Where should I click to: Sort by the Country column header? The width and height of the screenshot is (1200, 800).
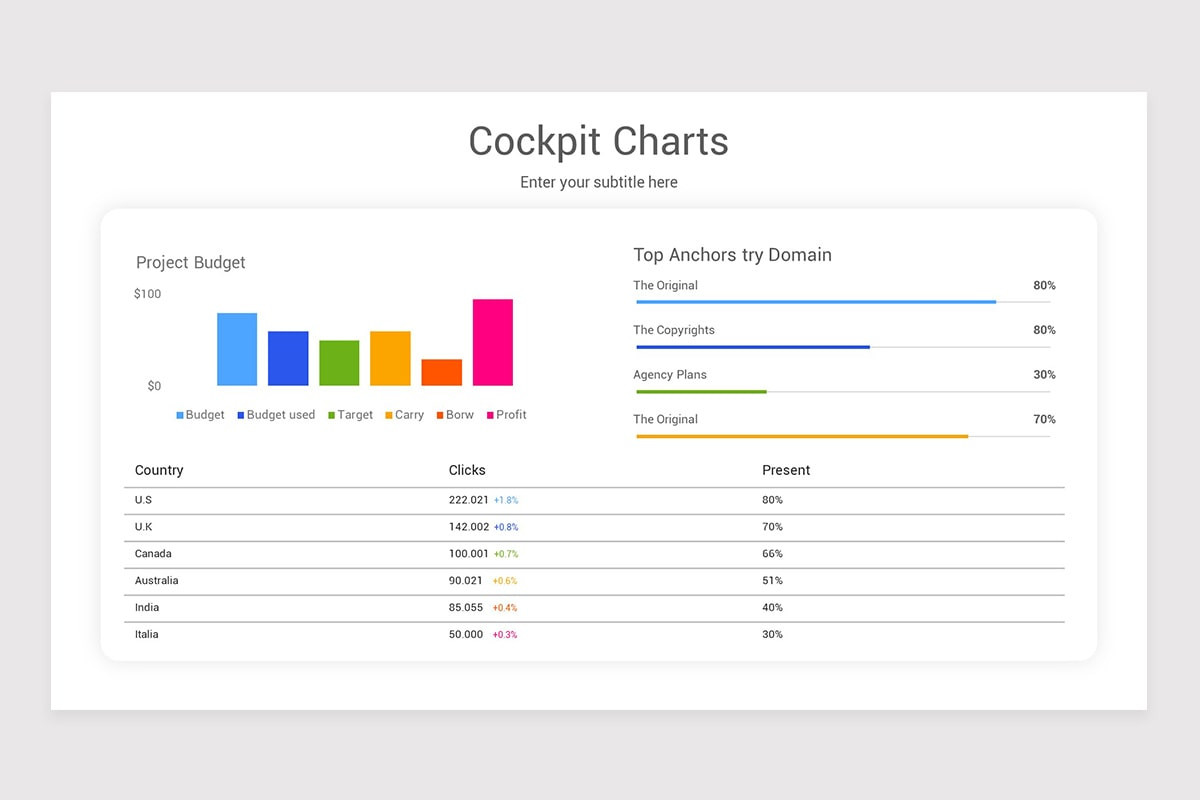(x=159, y=470)
